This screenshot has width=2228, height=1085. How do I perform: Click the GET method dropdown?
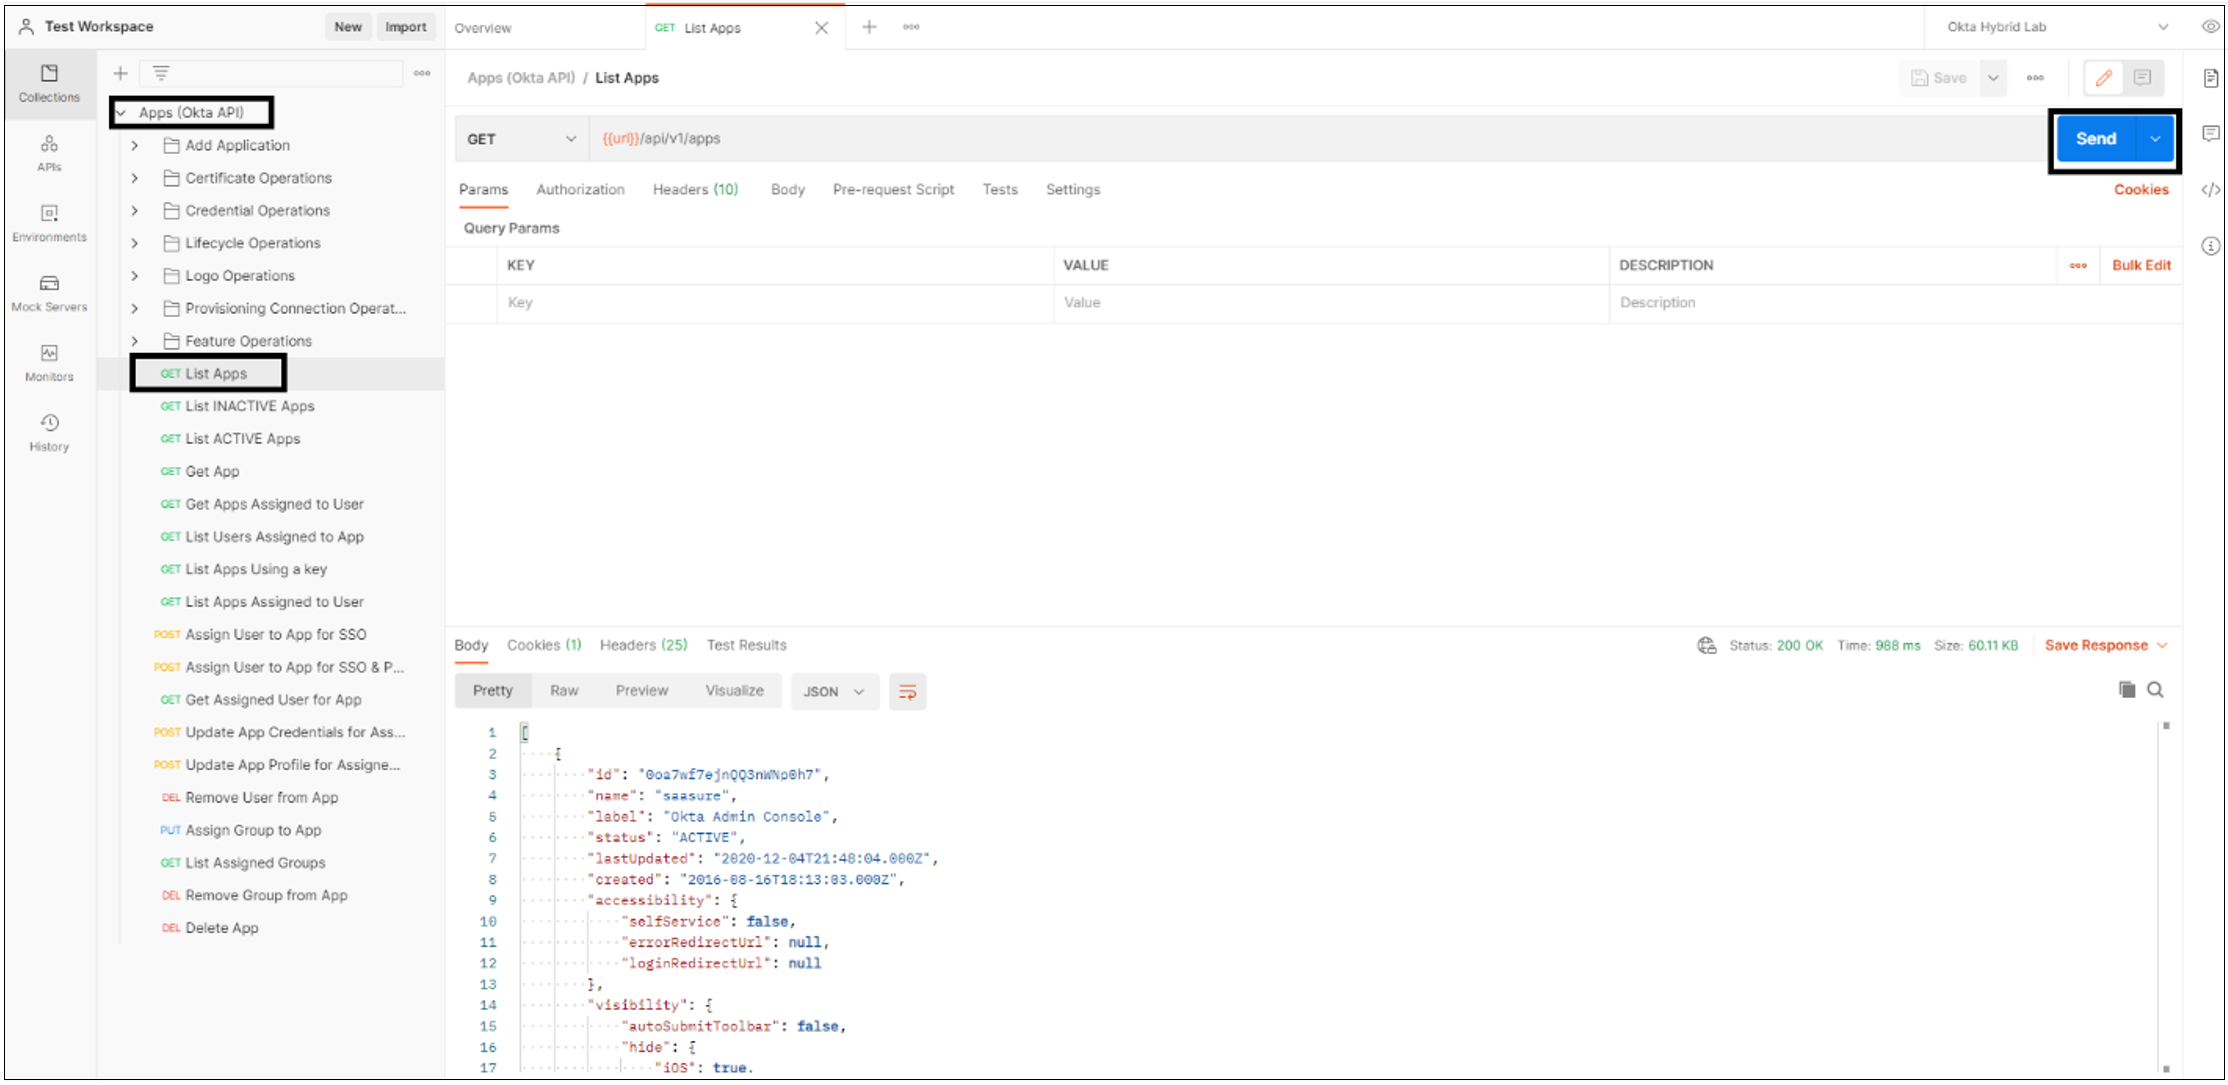pyautogui.click(x=519, y=138)
